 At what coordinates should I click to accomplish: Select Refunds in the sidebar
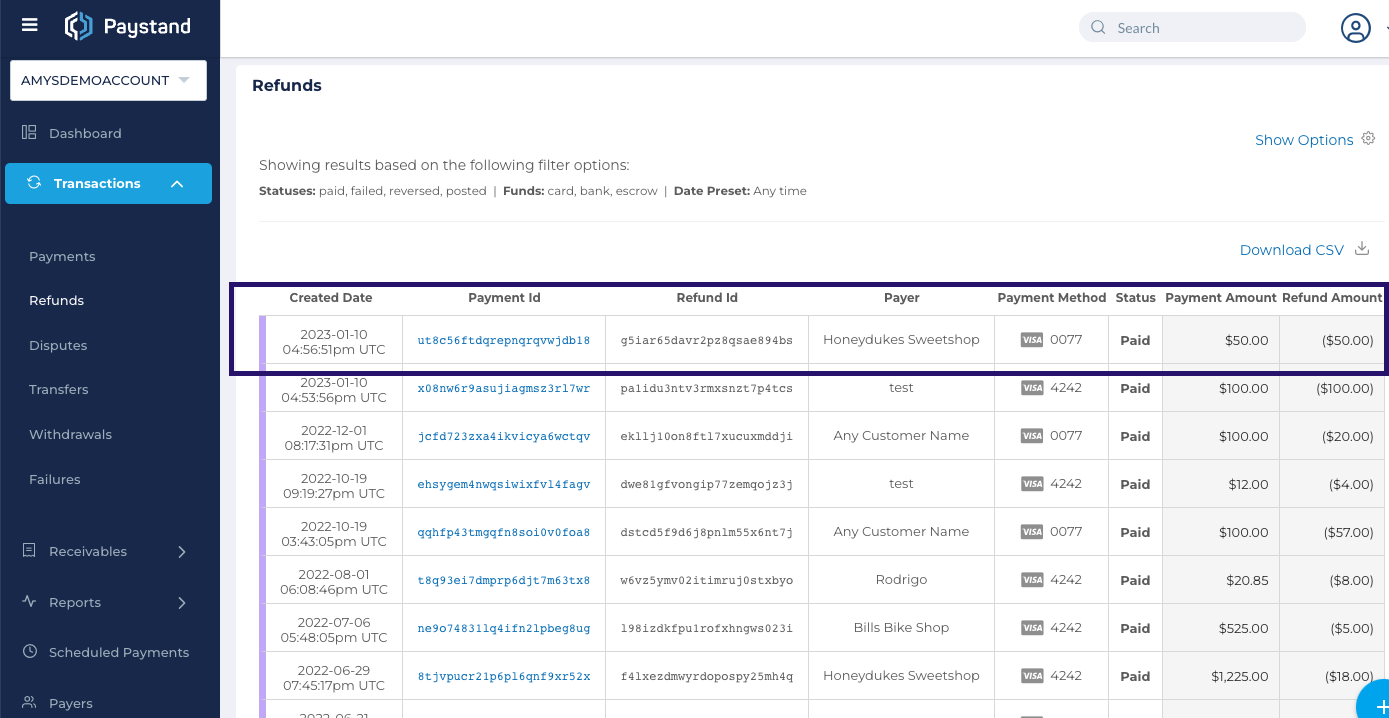tap(56, 300)
